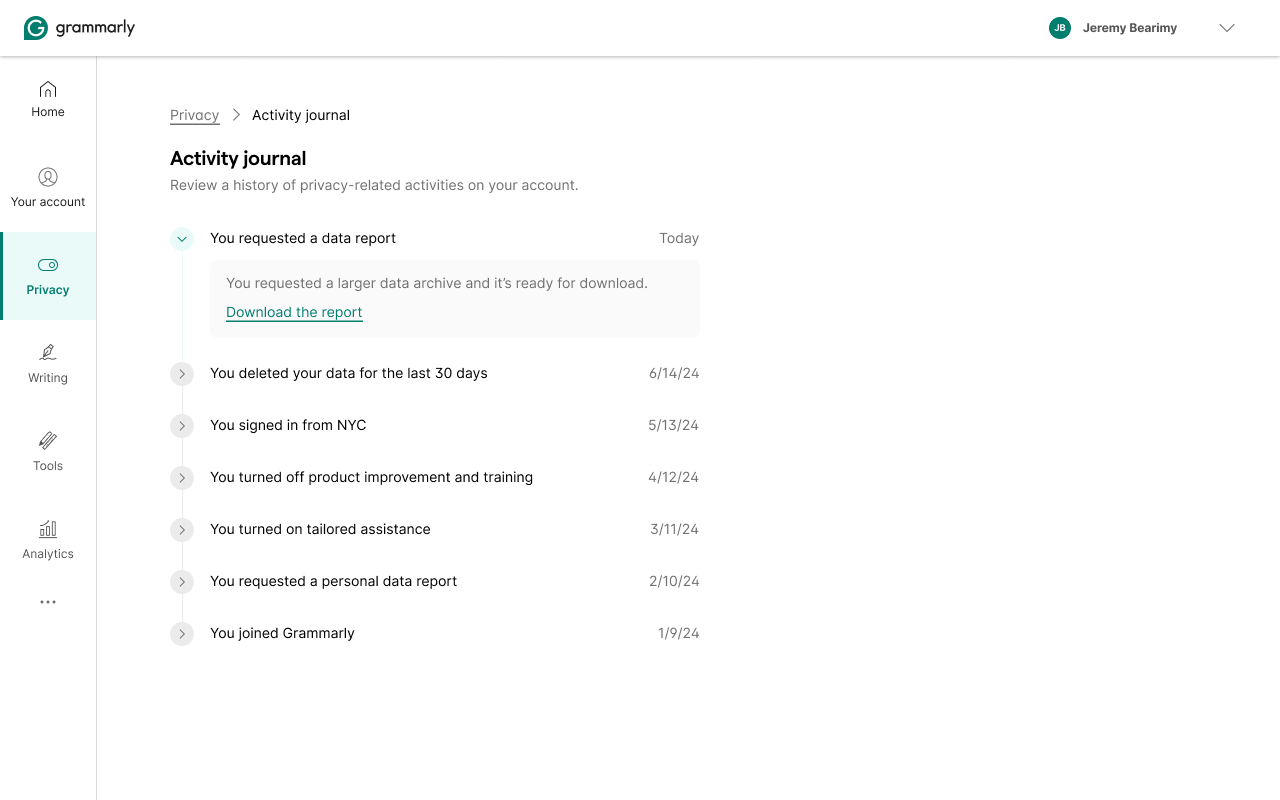Click the Privacy shield icon in sidebar
Screen dimensions: 1280x800
click(47, 265)
